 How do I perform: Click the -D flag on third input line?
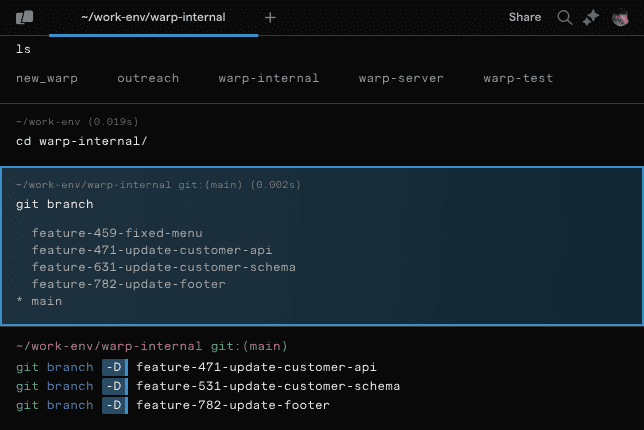pos(115,405)
